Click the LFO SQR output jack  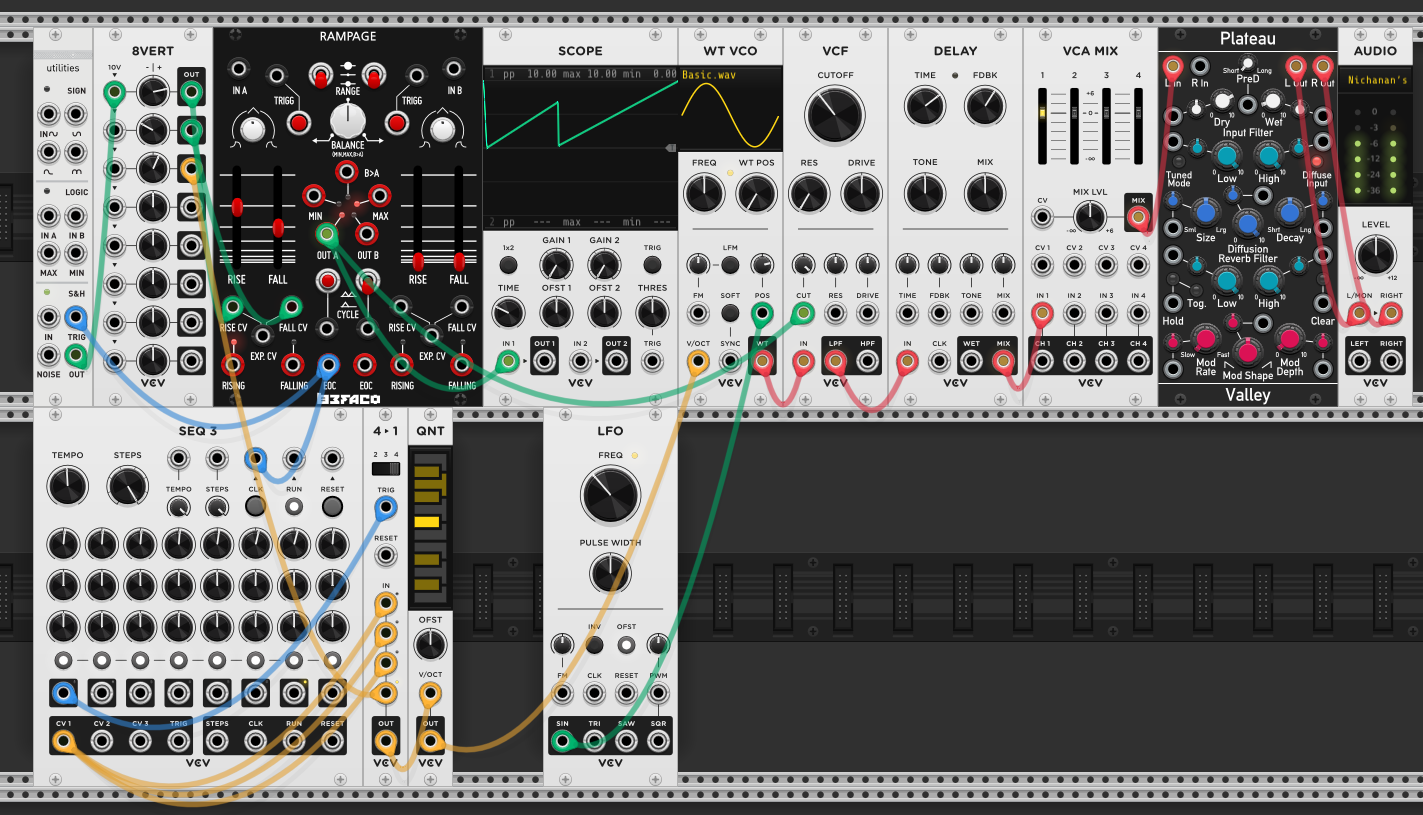click(658, 741)
